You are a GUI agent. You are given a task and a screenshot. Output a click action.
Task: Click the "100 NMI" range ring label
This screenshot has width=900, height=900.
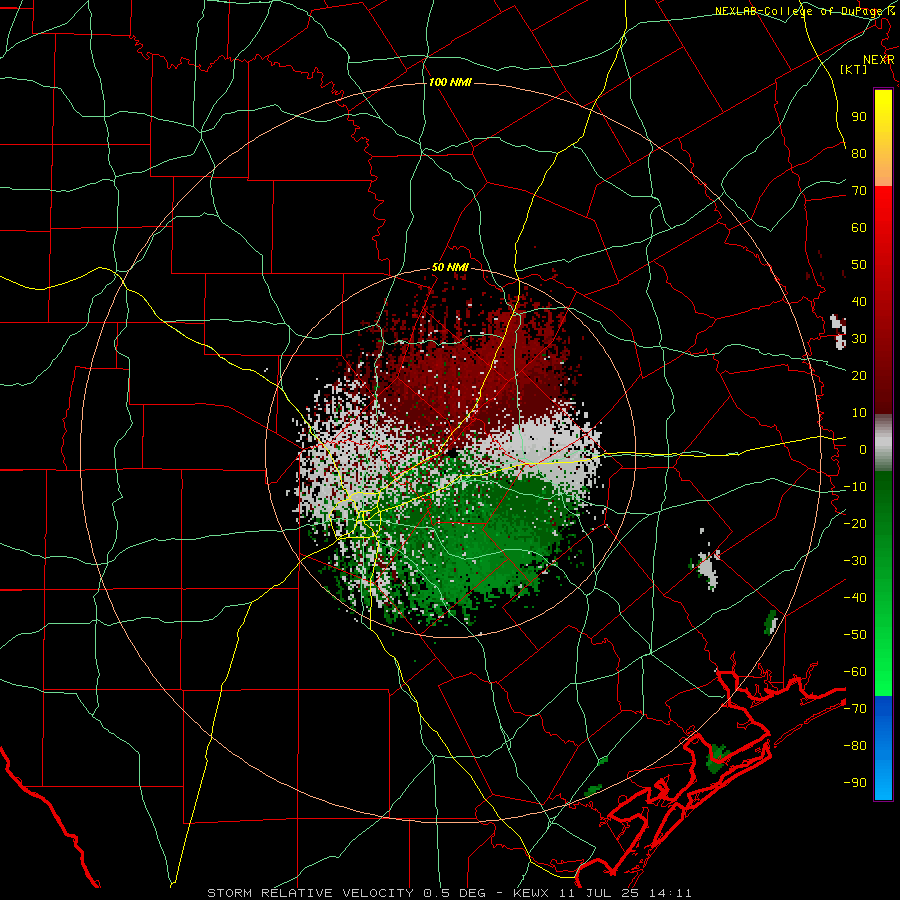click(450, 82)
